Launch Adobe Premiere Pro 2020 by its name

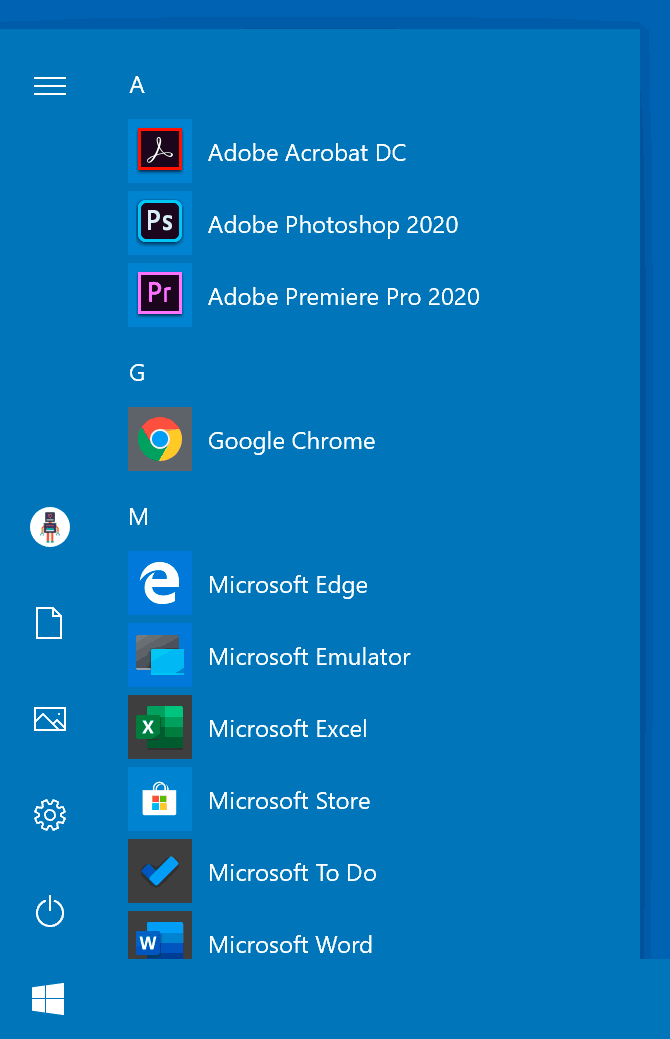343,297
